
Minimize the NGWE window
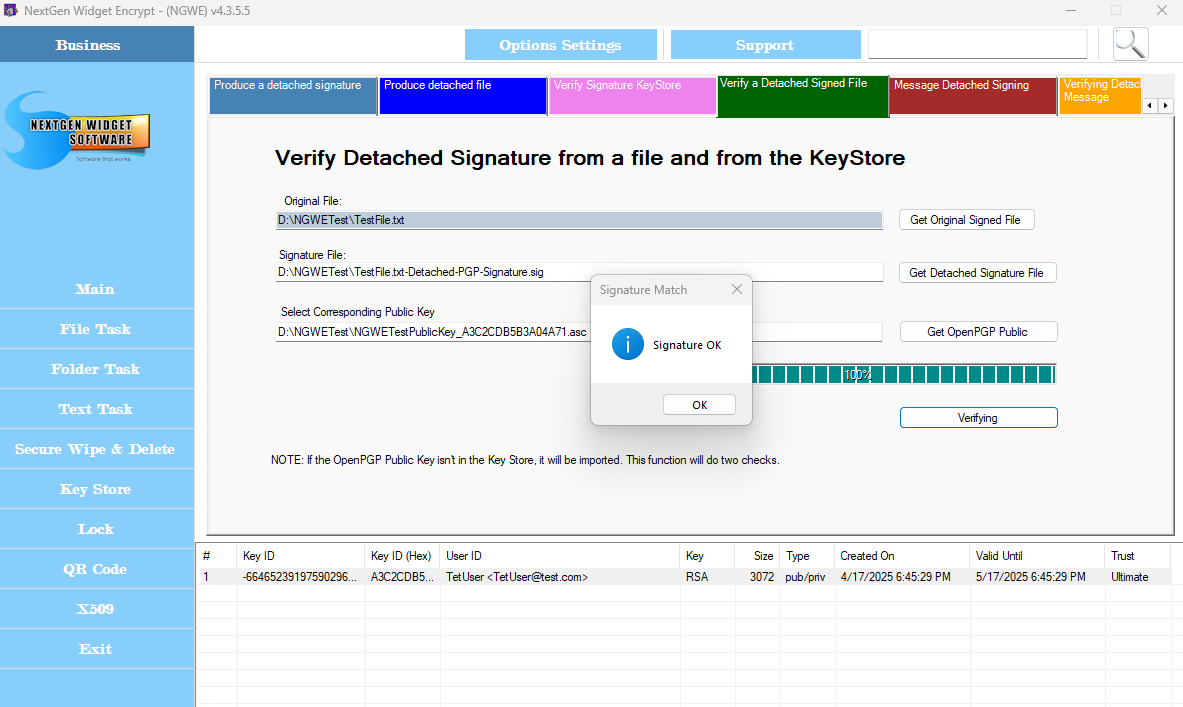(1071, 11)
